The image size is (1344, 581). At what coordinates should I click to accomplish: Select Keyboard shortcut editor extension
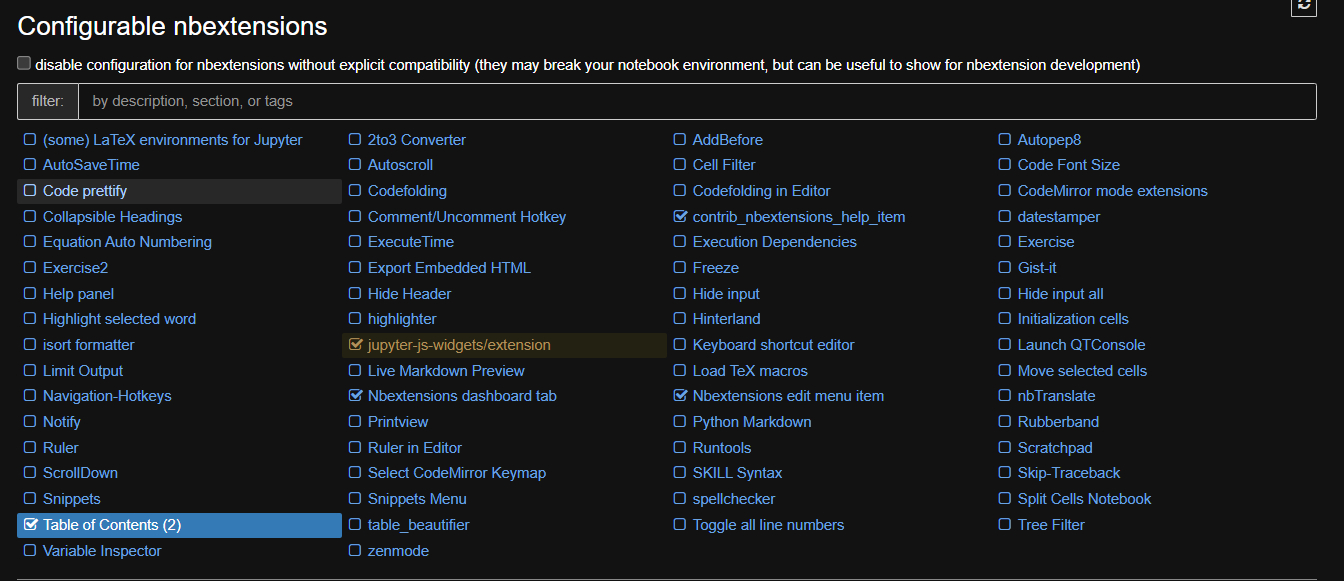coord(774,345)
